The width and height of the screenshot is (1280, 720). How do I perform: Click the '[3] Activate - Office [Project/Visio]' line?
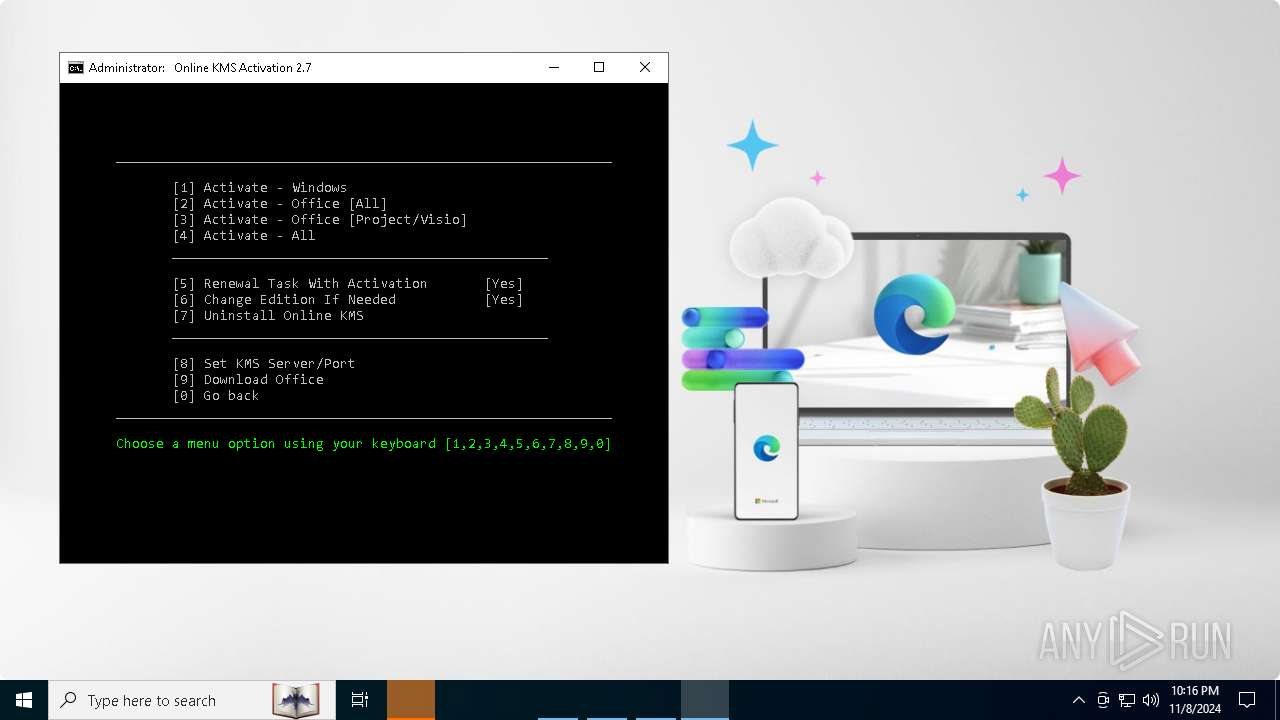point(320,220)
